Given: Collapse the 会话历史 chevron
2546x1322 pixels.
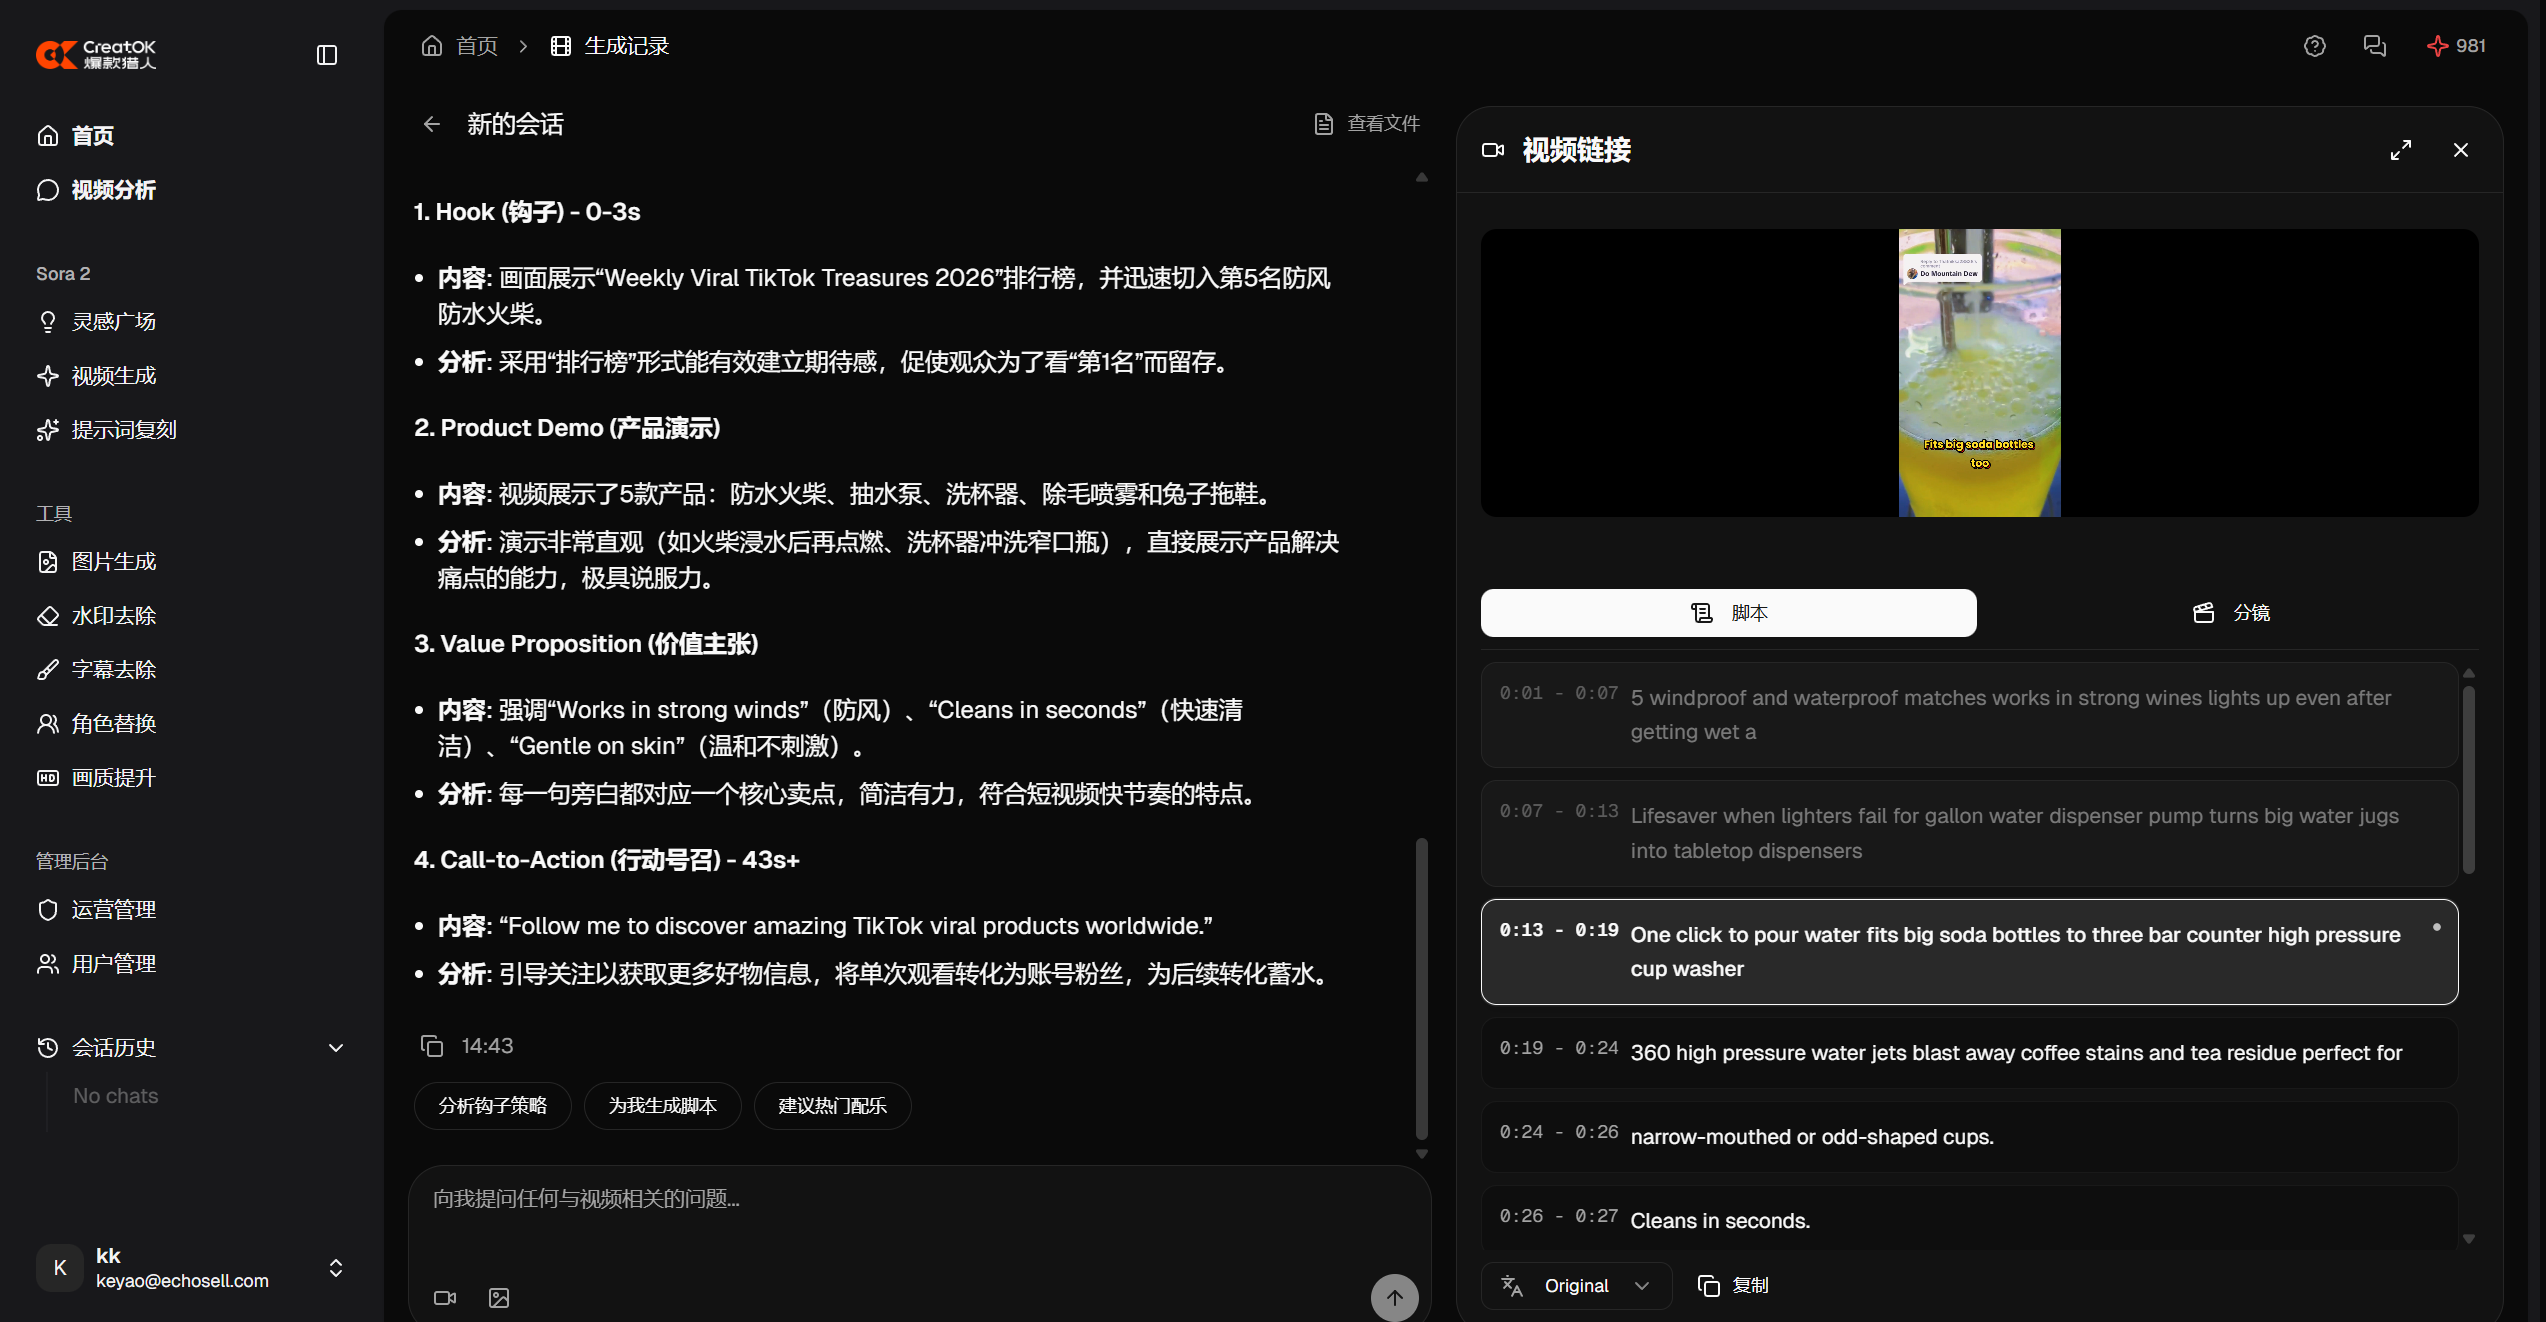Looking at the screenshot, I should point(336,1048).
